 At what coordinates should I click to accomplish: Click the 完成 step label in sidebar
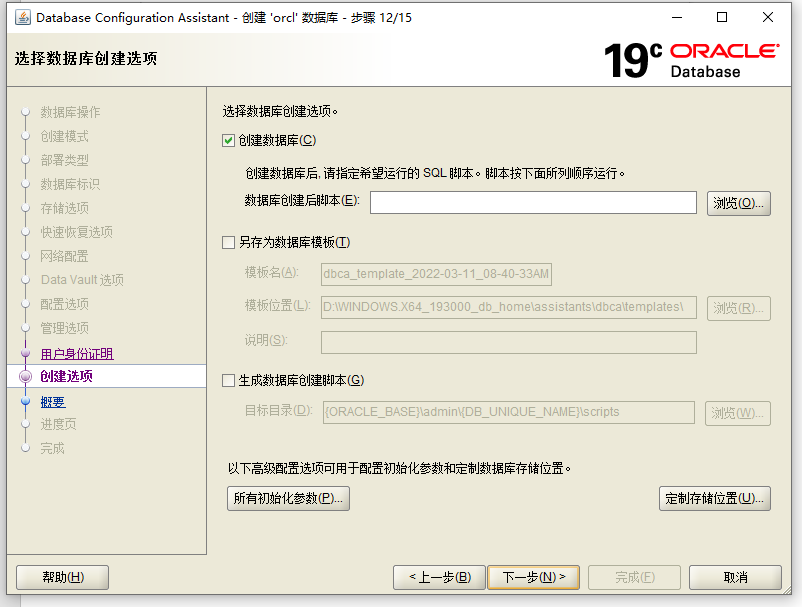[53, 448]
